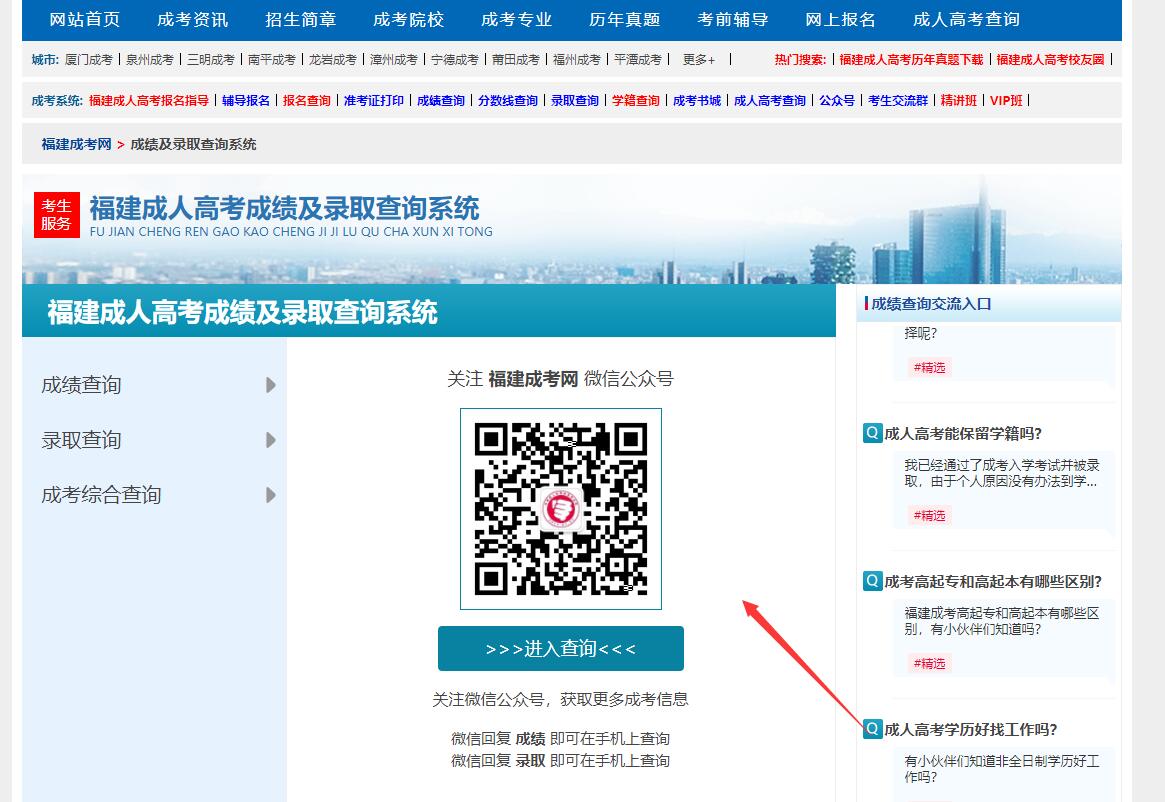Click the 厦门成考 city link

tap(89, 60)
